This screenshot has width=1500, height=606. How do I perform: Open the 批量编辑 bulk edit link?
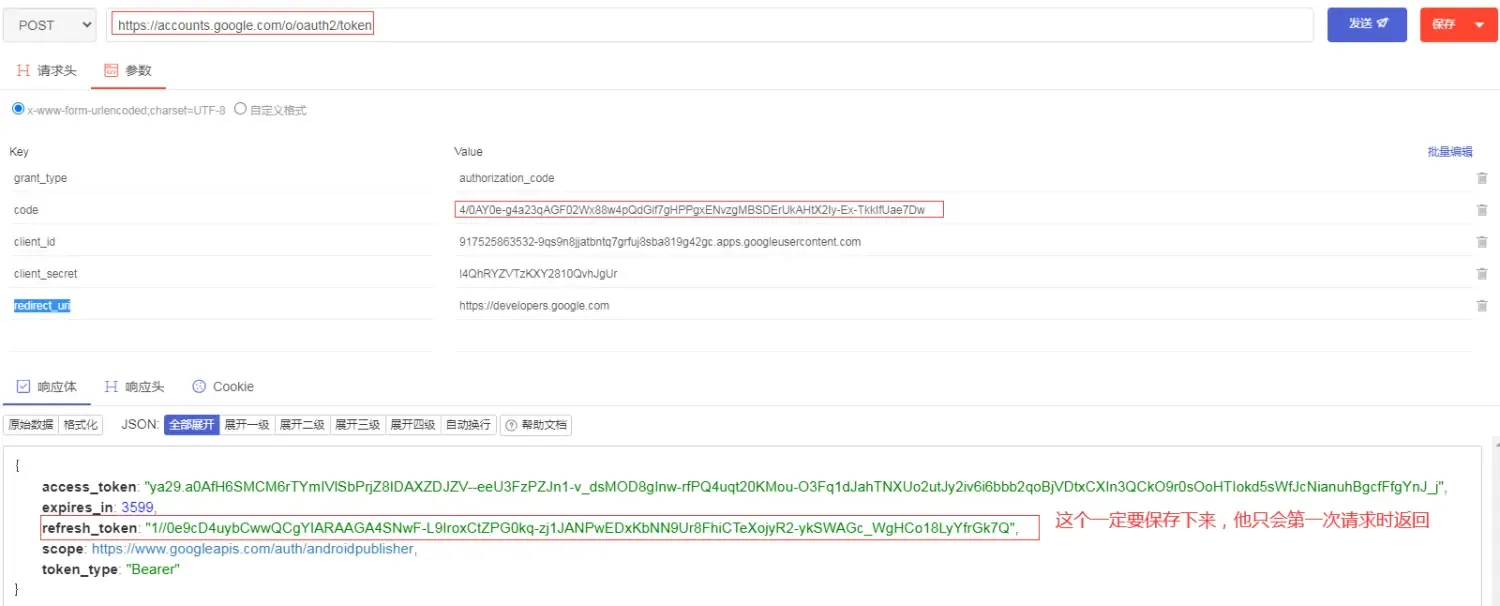click(1450, 152)
